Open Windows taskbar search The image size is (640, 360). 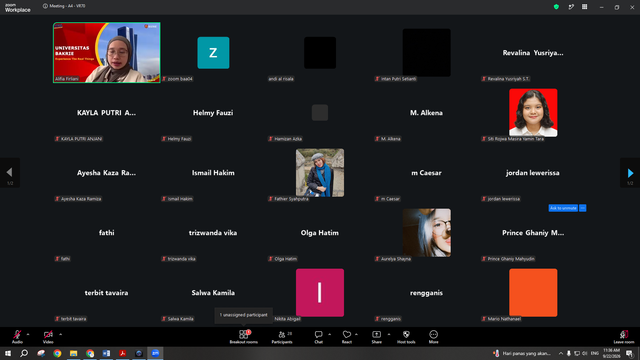tap(24, 353)
